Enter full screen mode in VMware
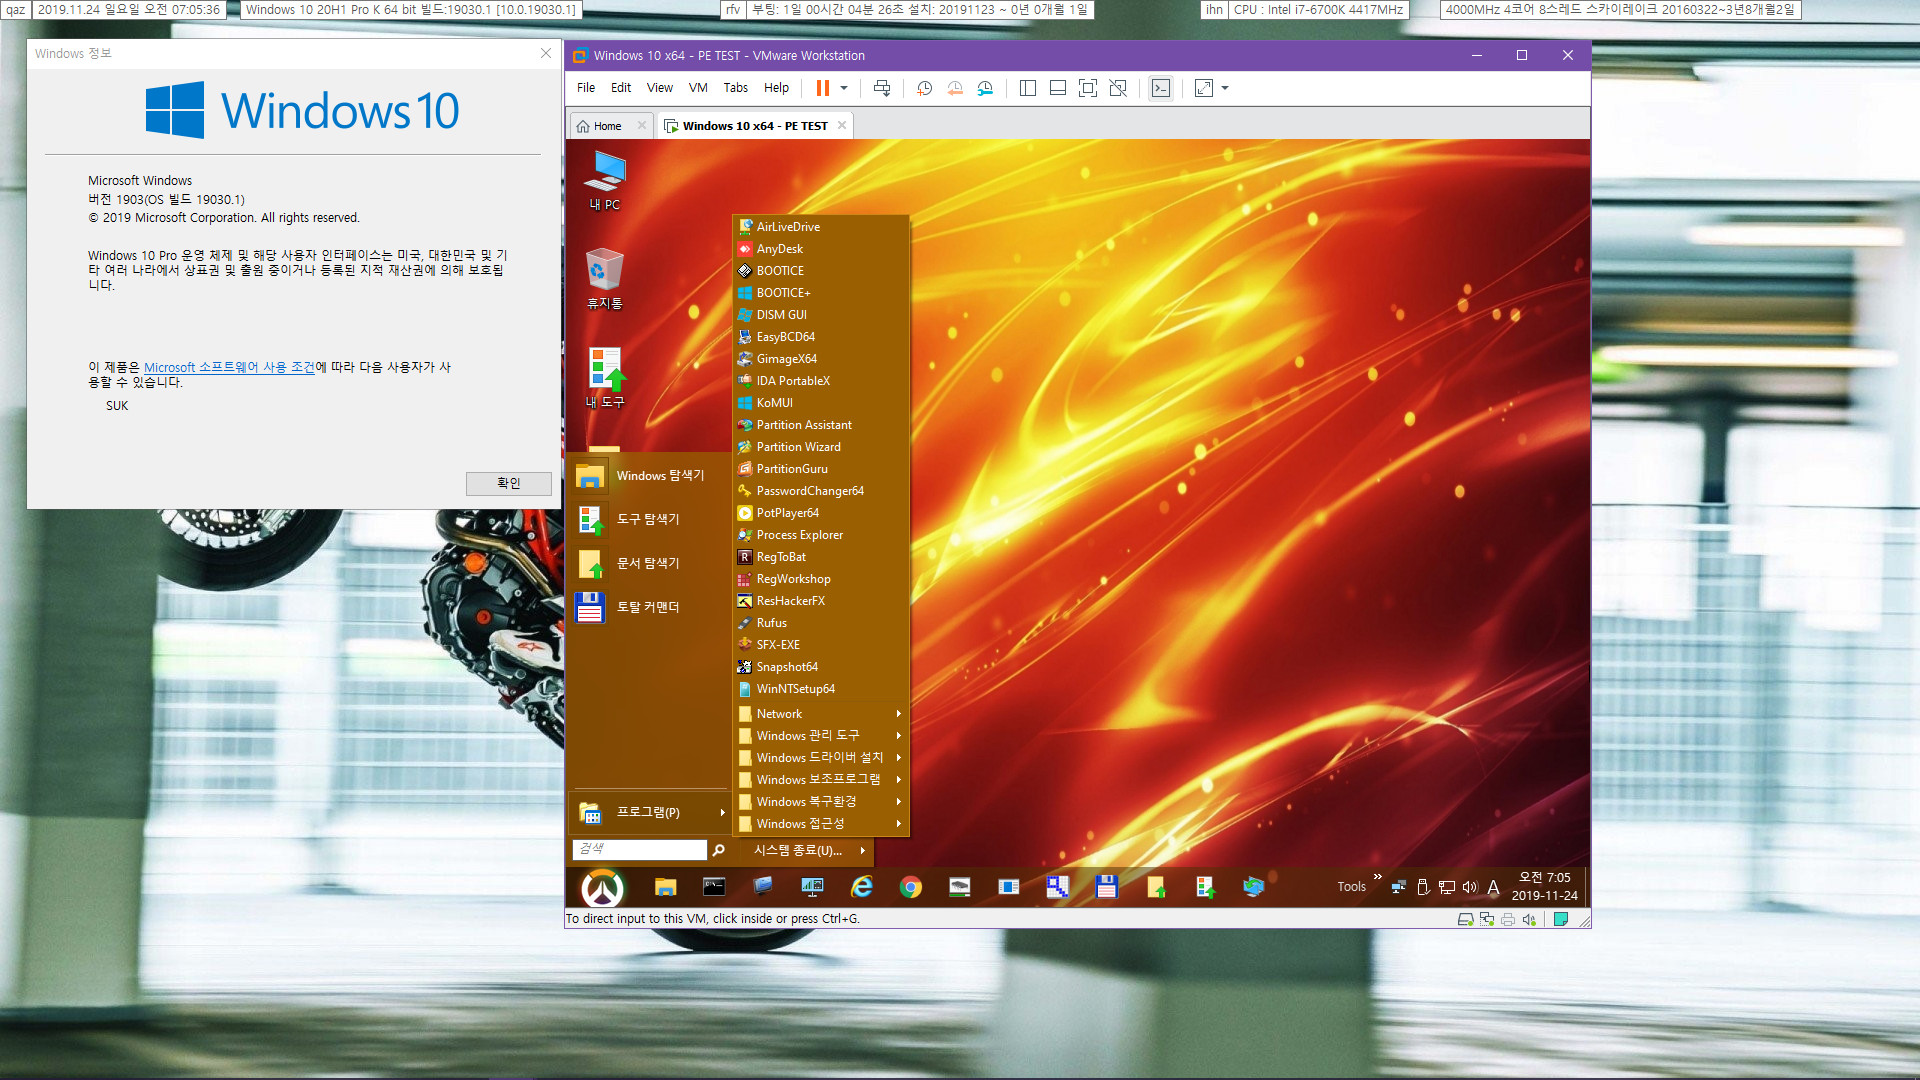1920x1080 pixels. 1088,88
